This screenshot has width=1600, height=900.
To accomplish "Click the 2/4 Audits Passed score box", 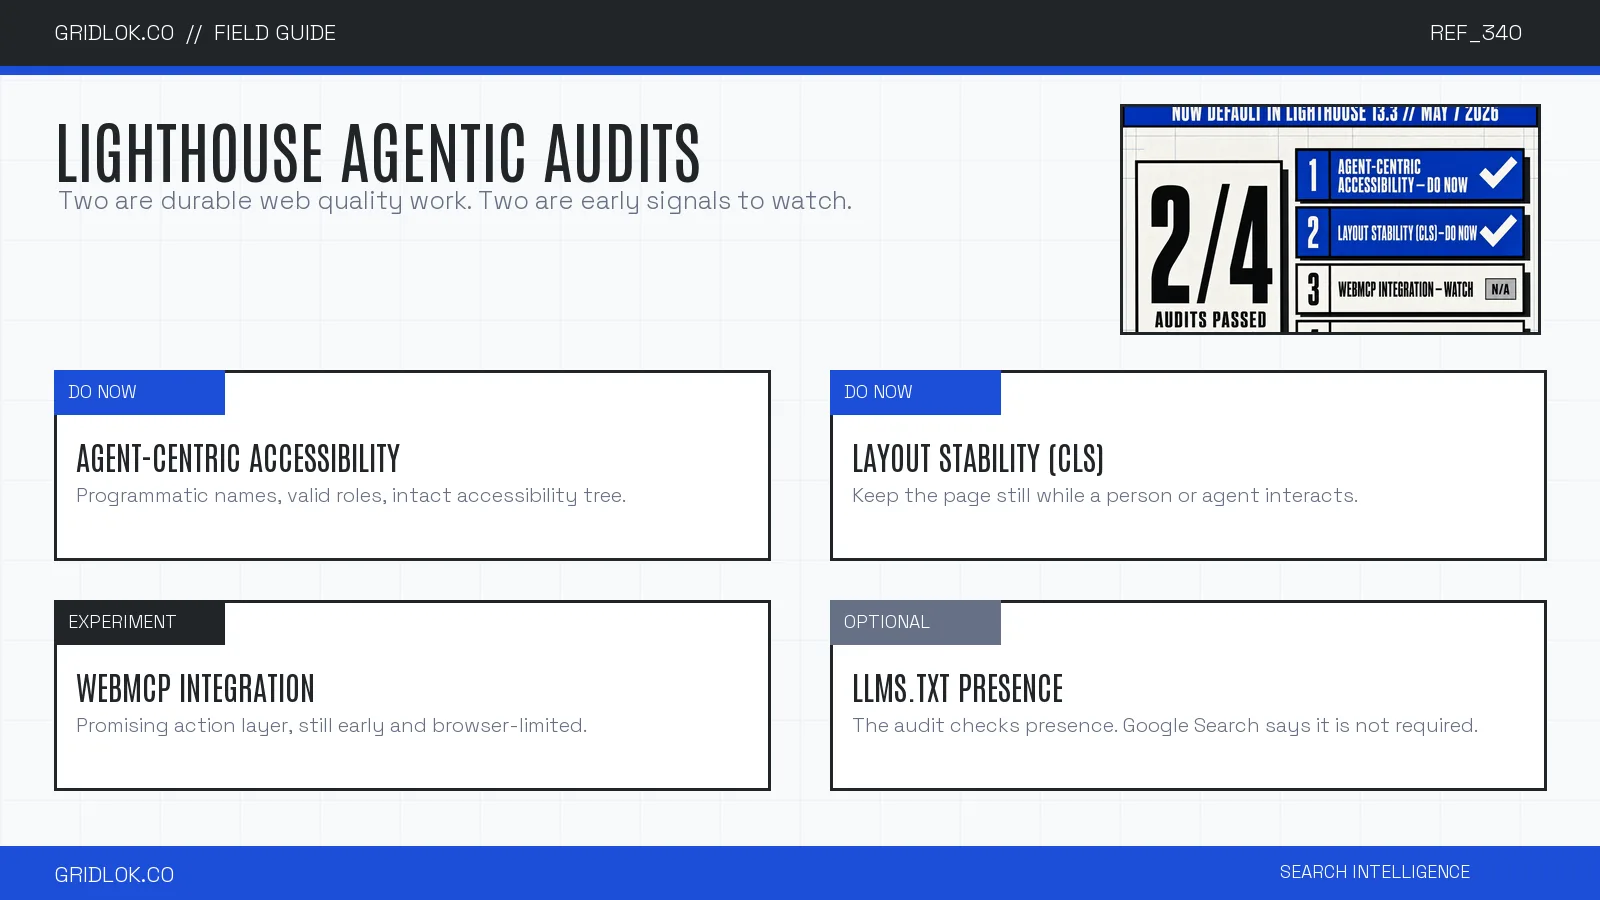I will coord(1210,247).
